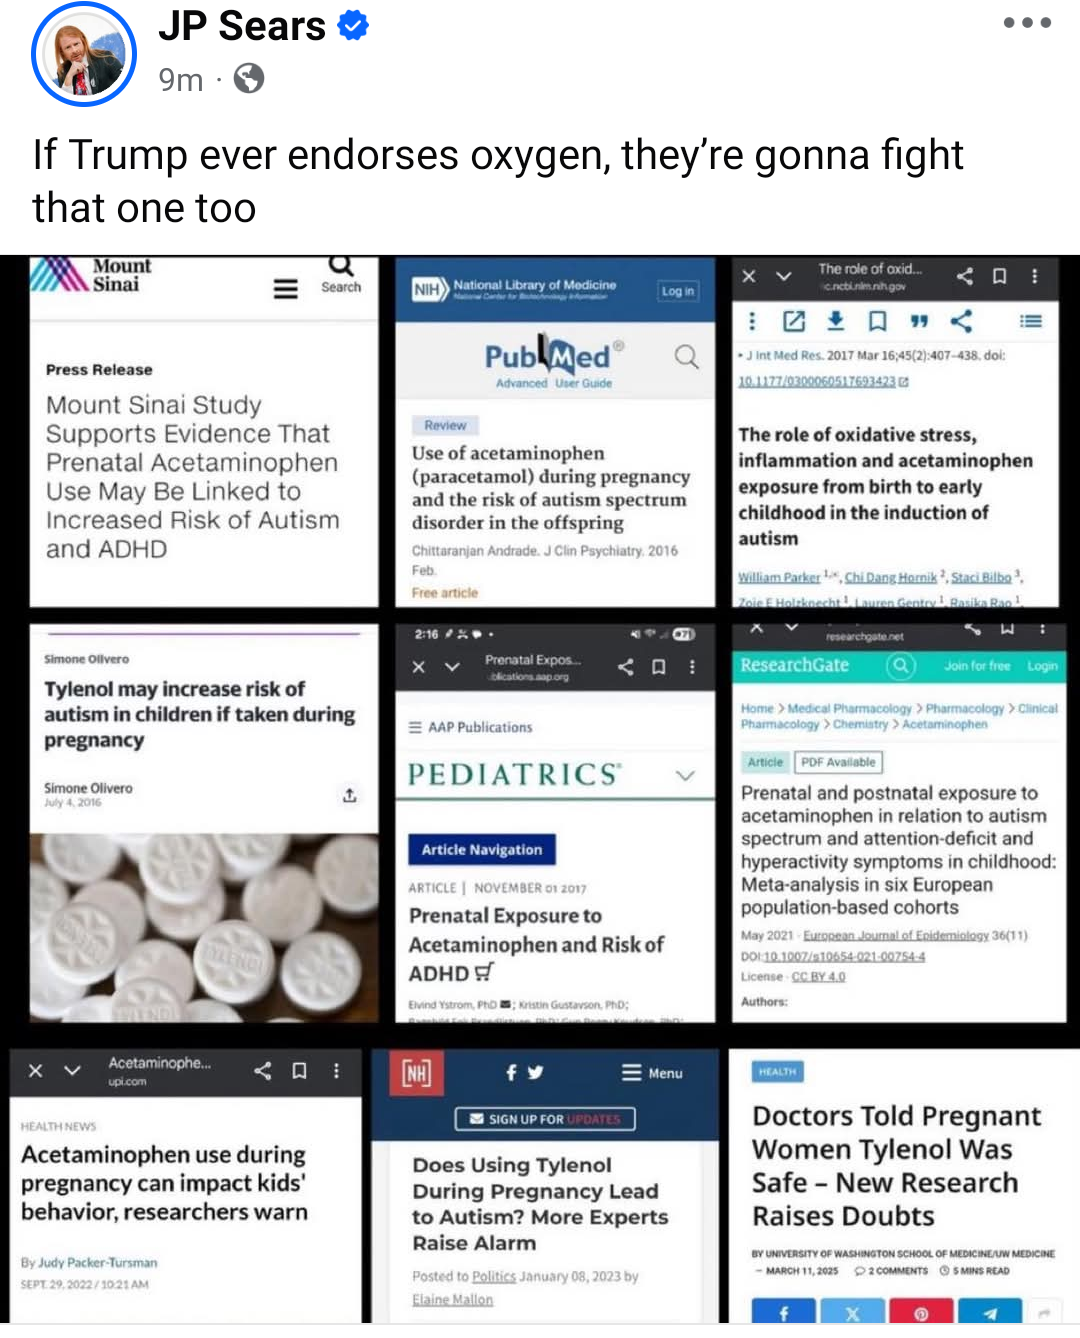1080x1338 pixels.
Task: Click the download icon in article toolbar
Action: 835,321
